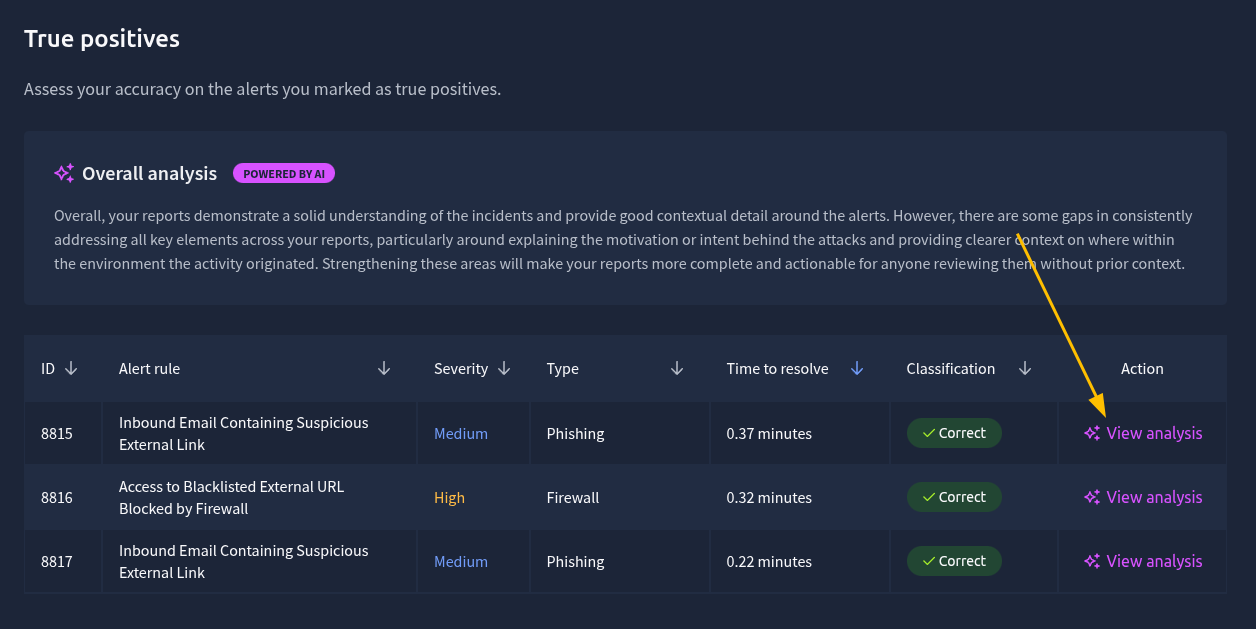
Task: Sort by Classification arrow icon
Action: (x=1025, y=369)
